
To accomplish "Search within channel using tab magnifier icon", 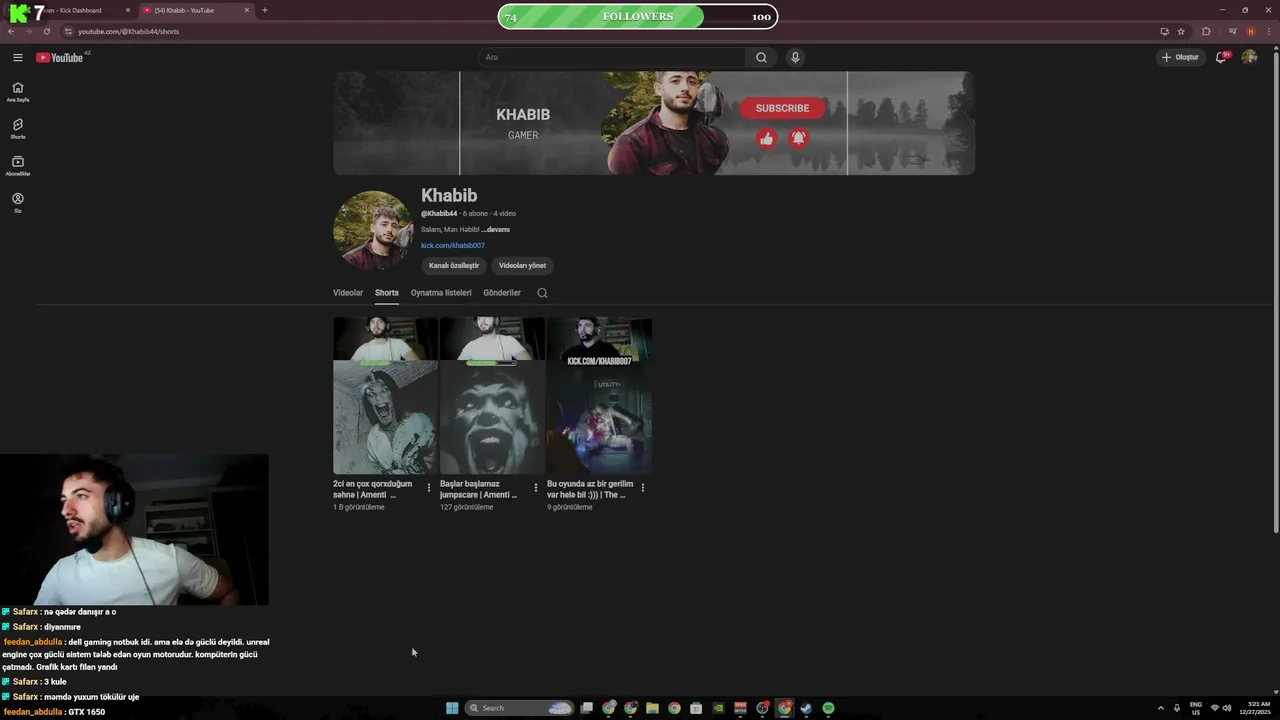I will tap(542, 293).
